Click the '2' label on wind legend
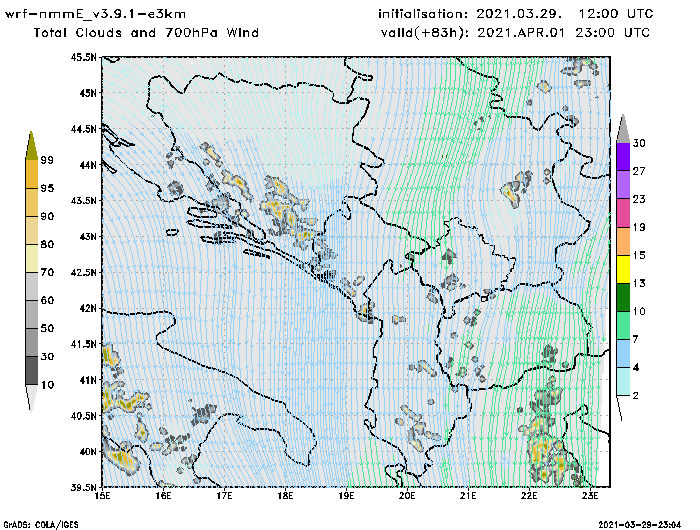The width and height of the screenshot is (700, 530). [635, 396]
